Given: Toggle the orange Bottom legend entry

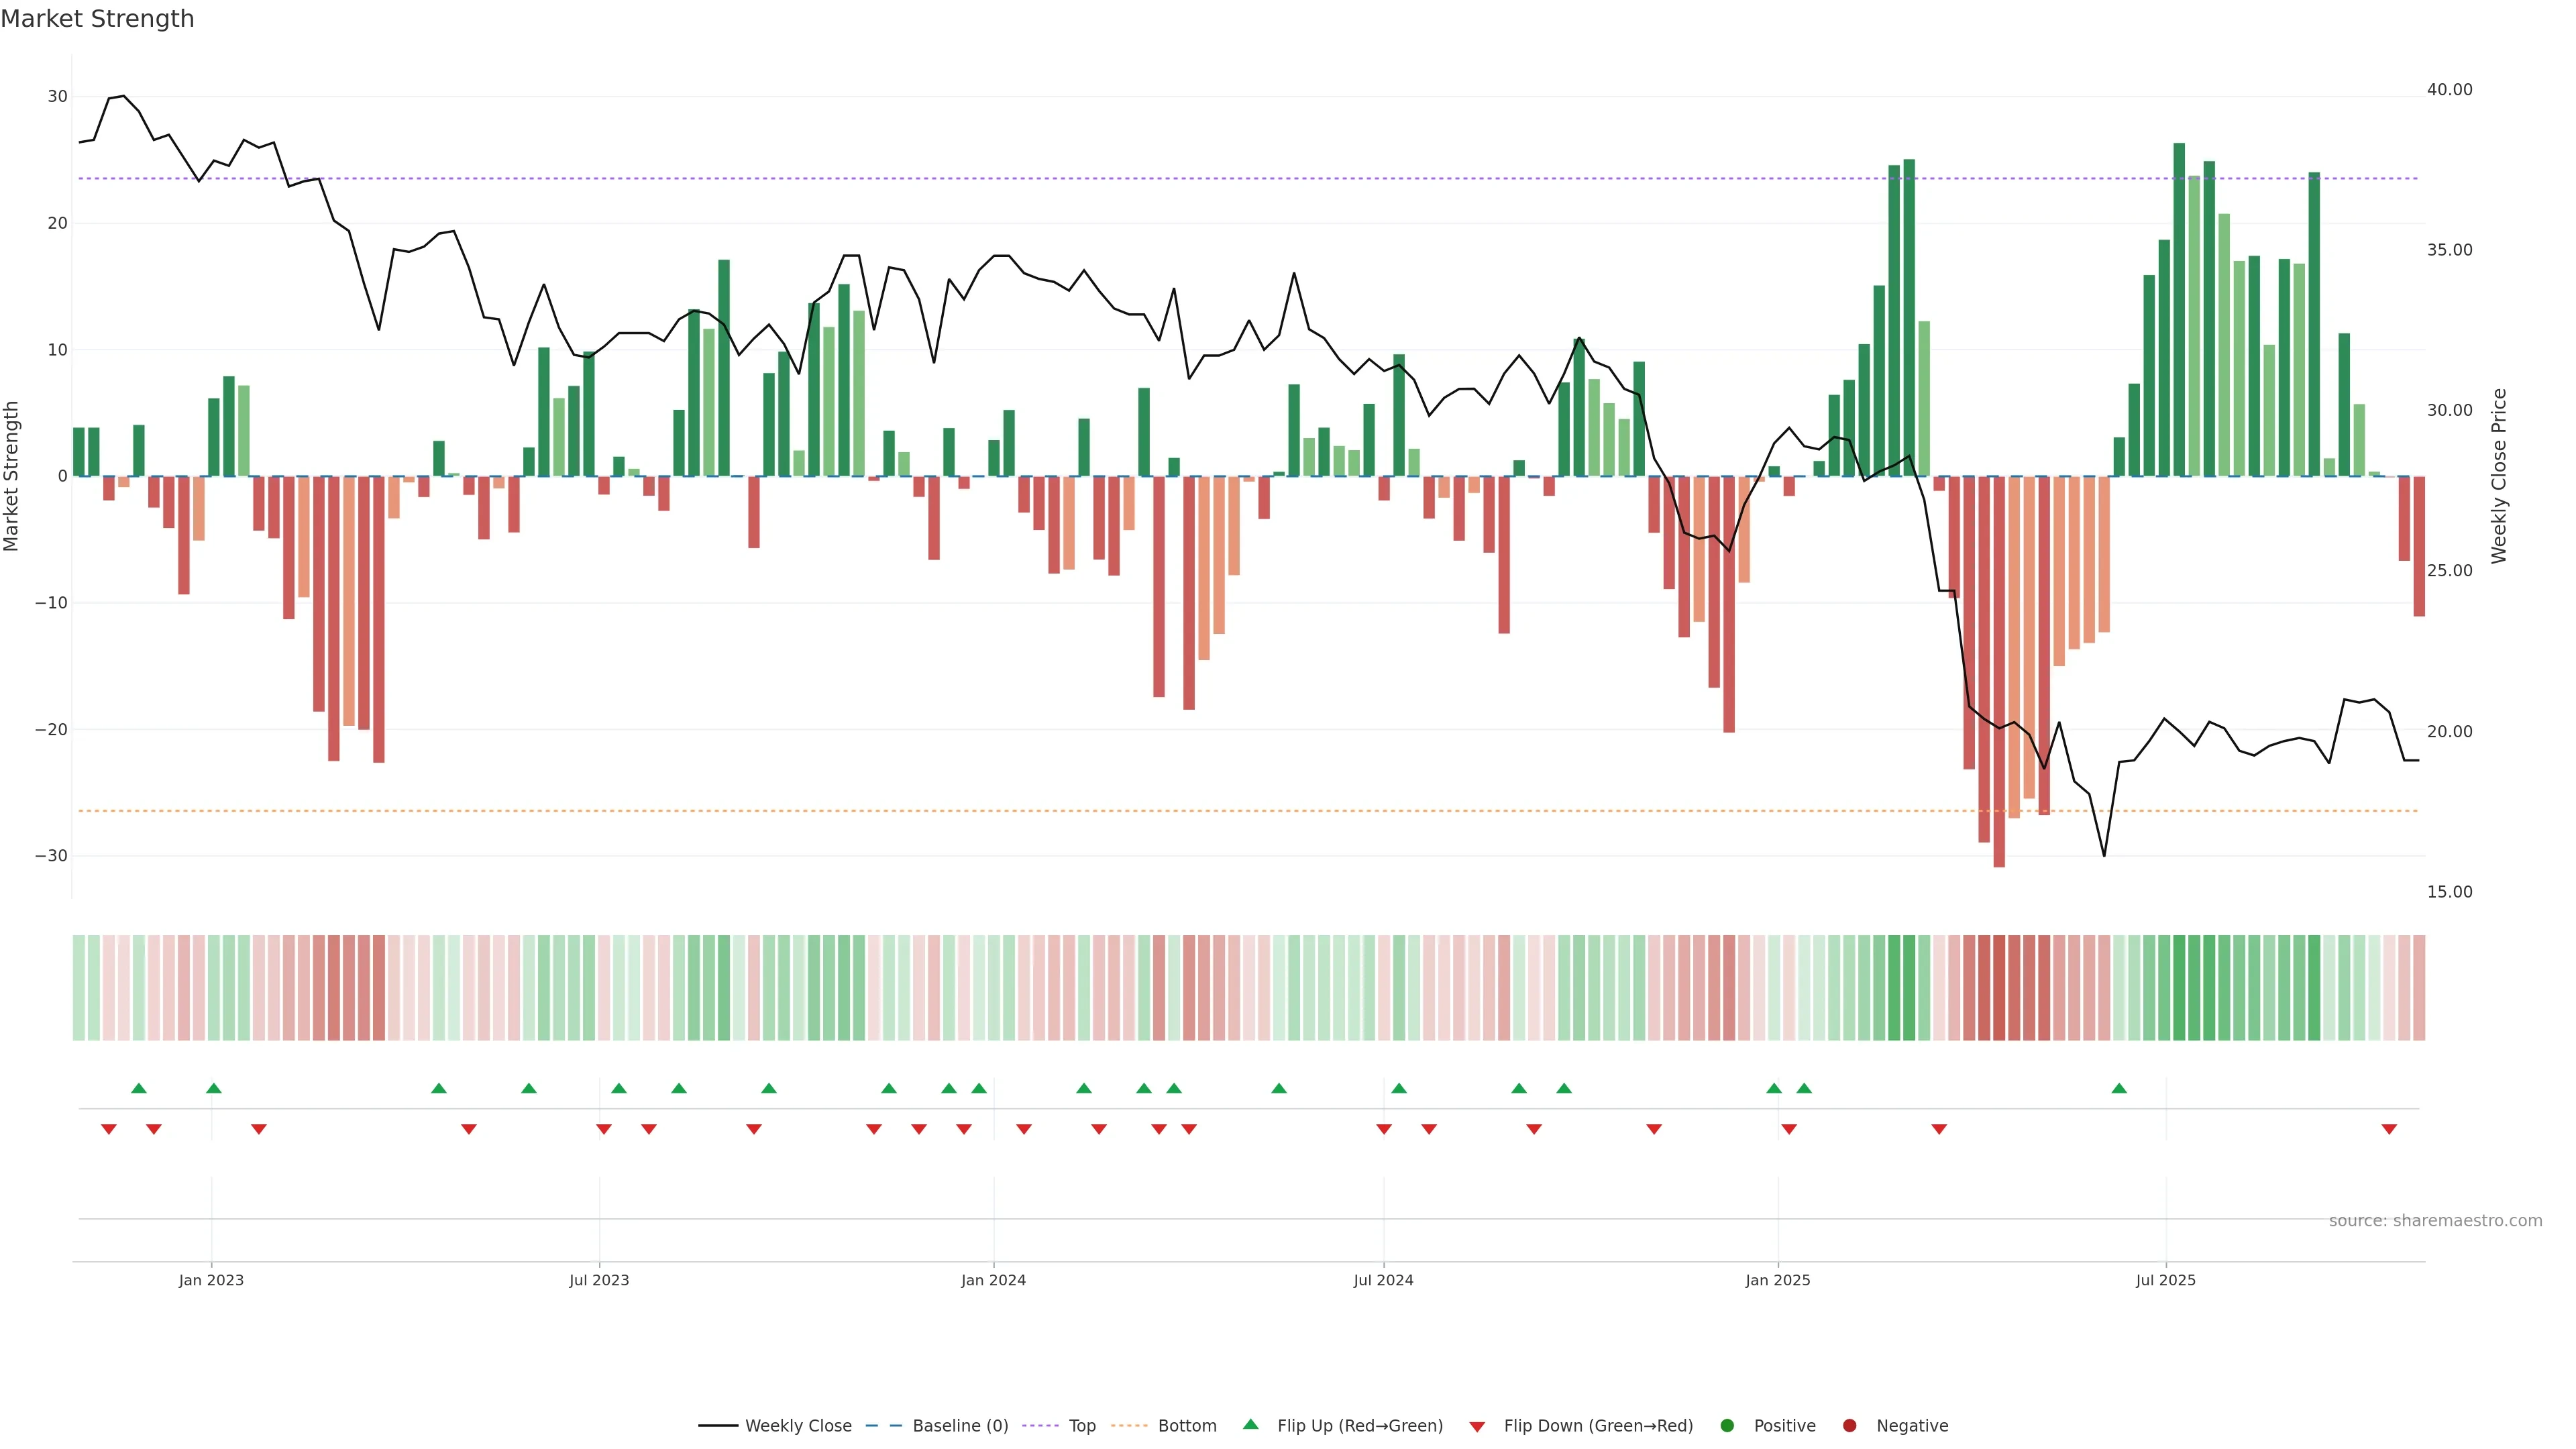Looking at the screenshot, I should pos(1186,1426).
